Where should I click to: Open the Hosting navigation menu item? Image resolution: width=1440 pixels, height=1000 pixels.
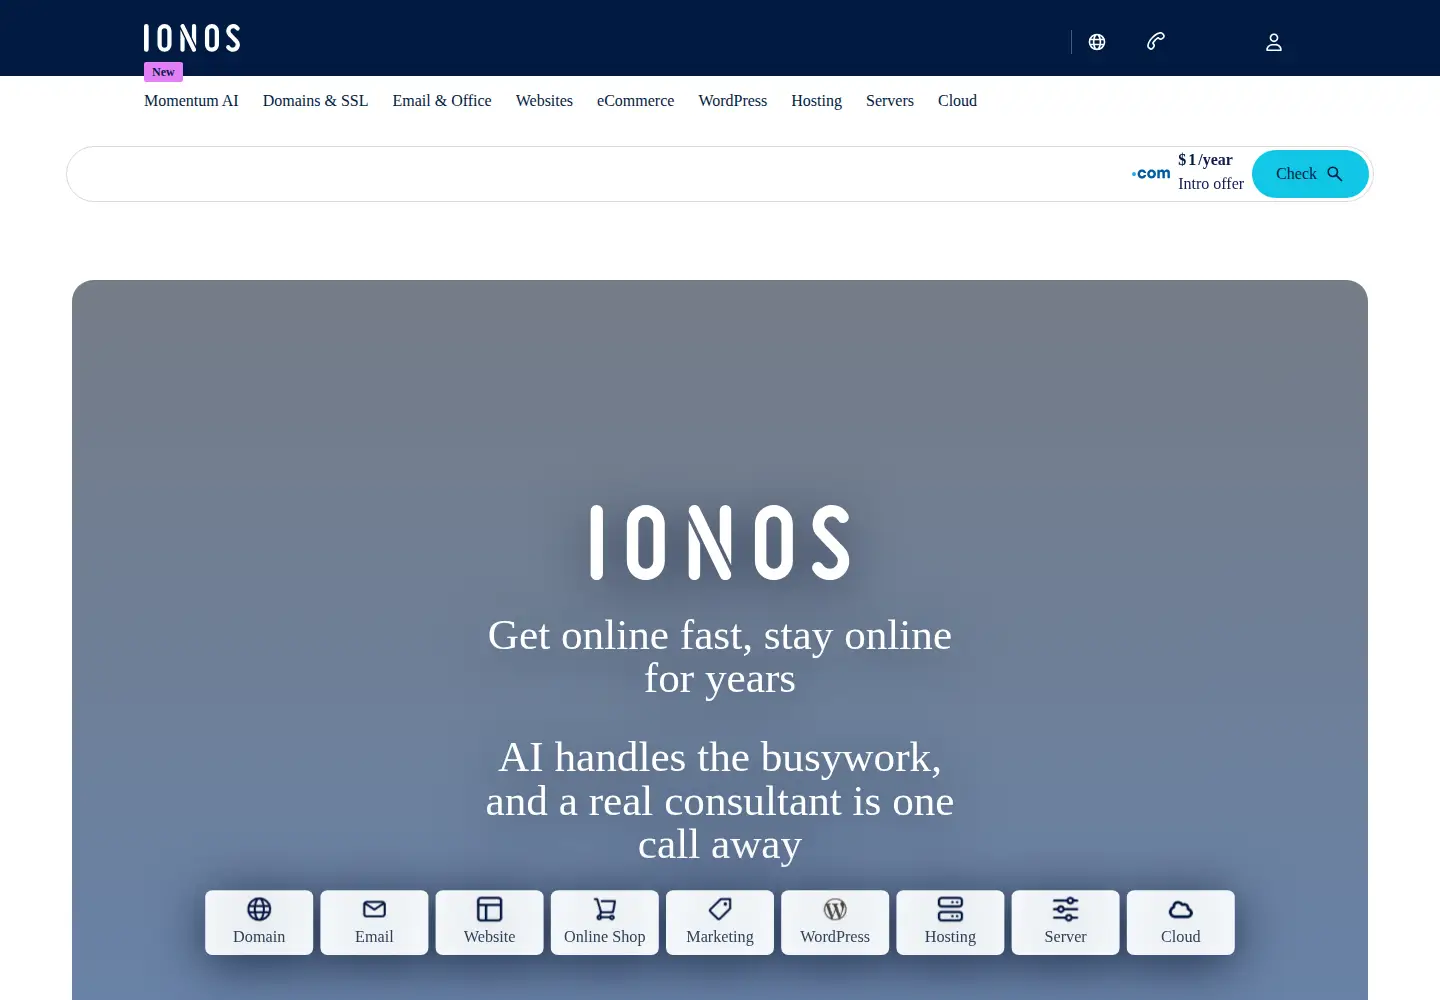pos(816,101)
